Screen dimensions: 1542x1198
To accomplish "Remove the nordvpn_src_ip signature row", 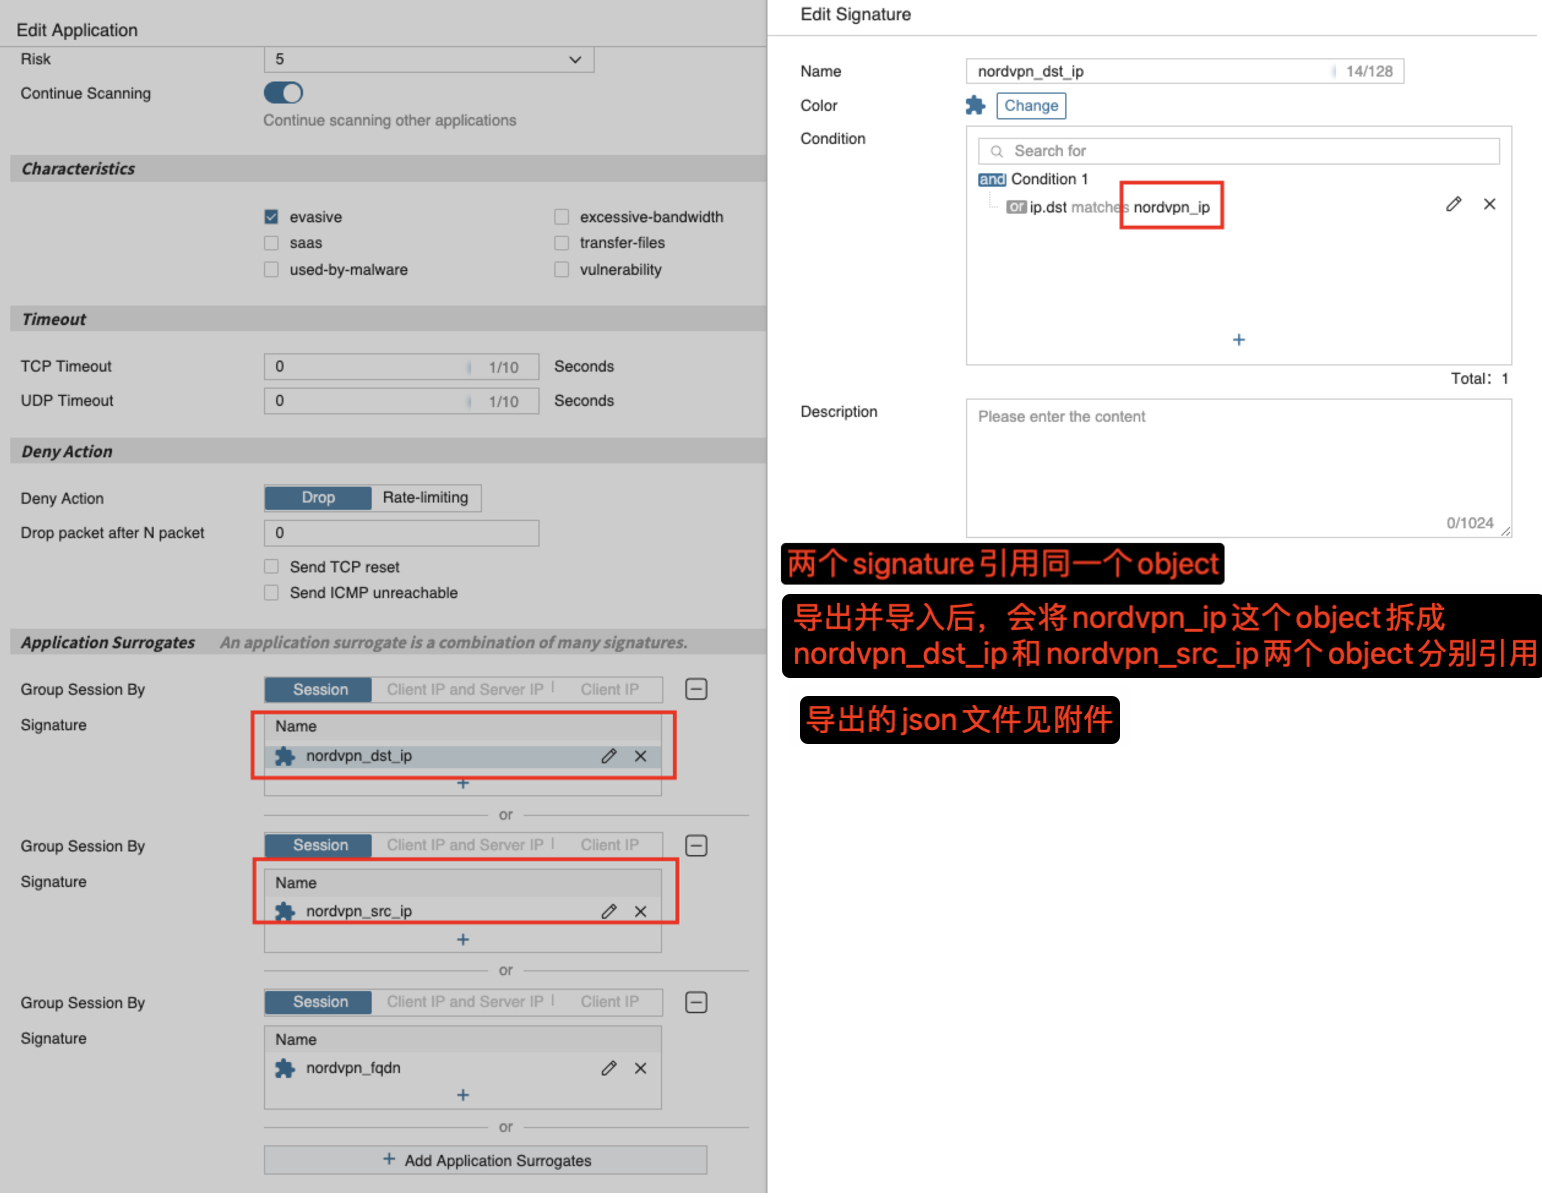I will (640, 911).
